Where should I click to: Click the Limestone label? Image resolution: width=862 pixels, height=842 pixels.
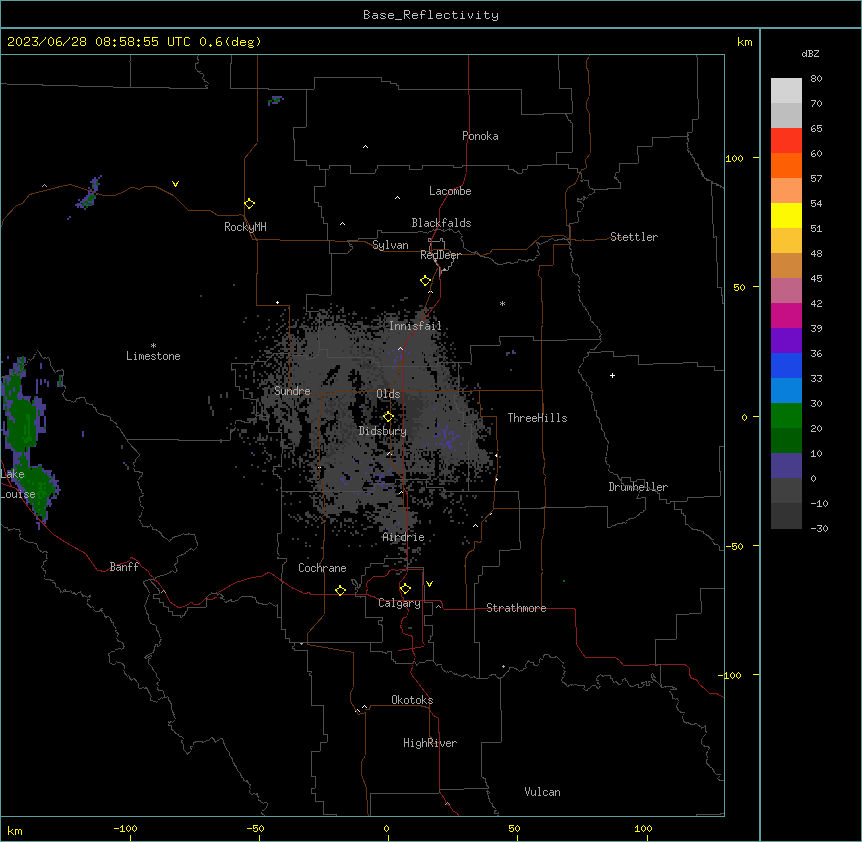point(153,356)
